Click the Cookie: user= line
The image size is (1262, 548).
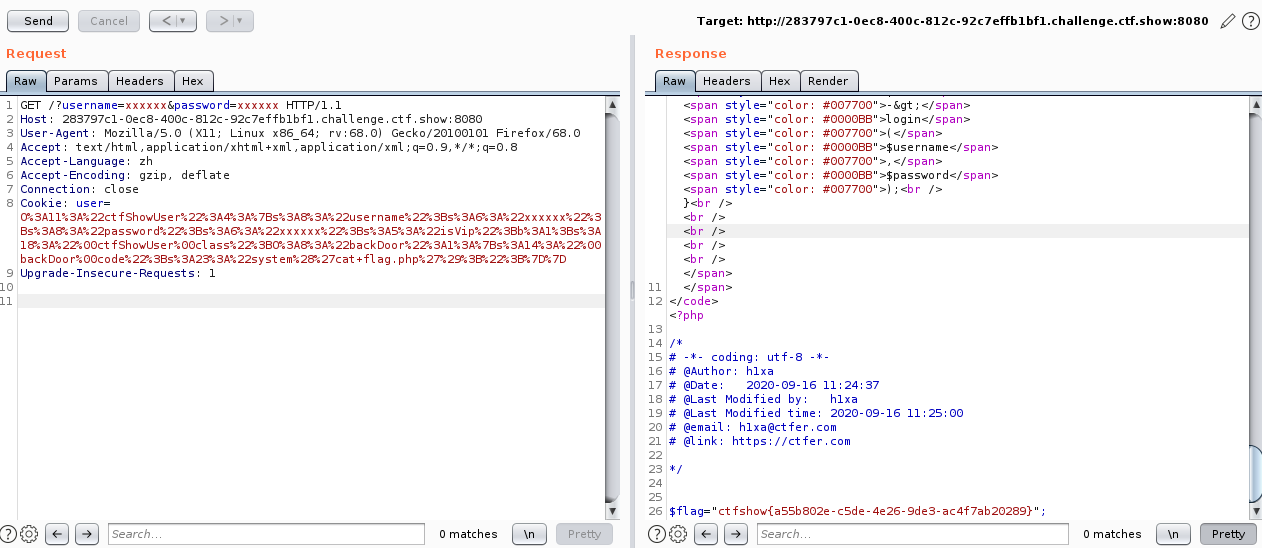[66, 203]
